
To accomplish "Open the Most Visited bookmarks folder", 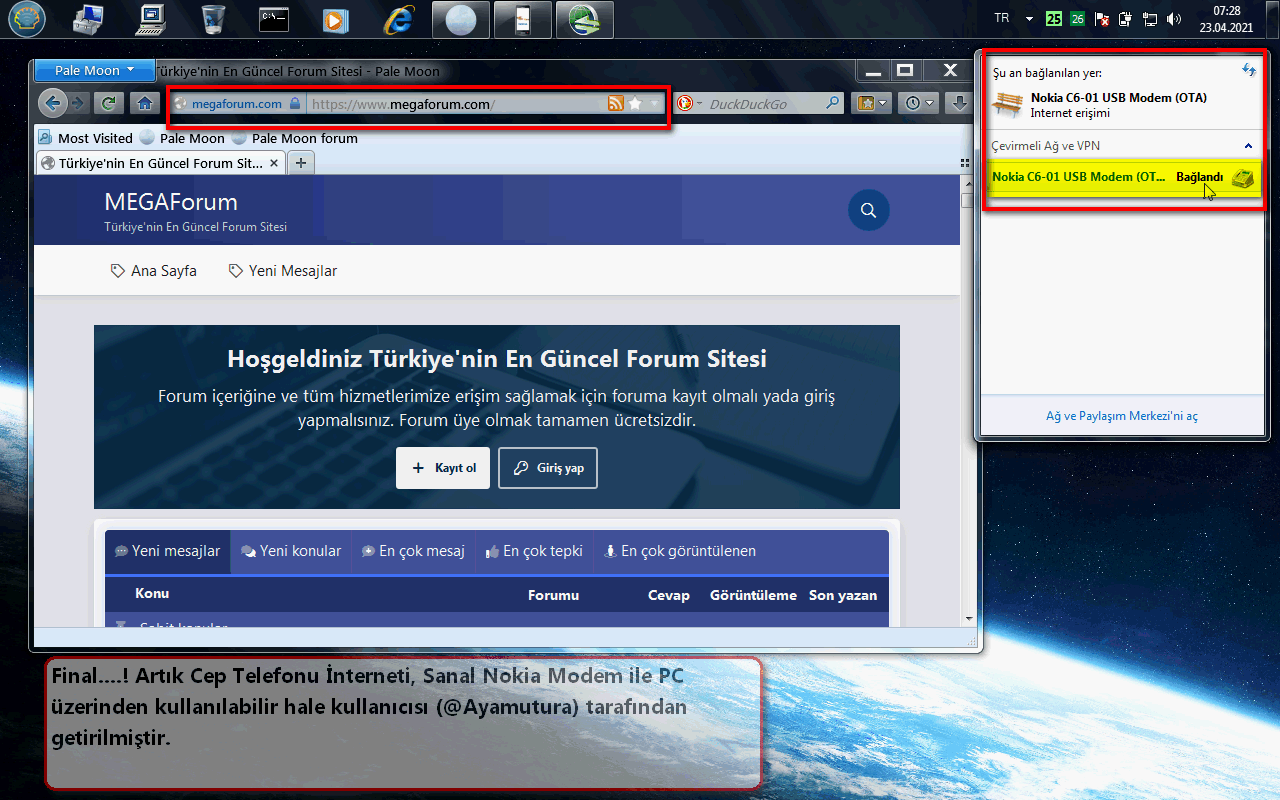I will coord(86,138).
